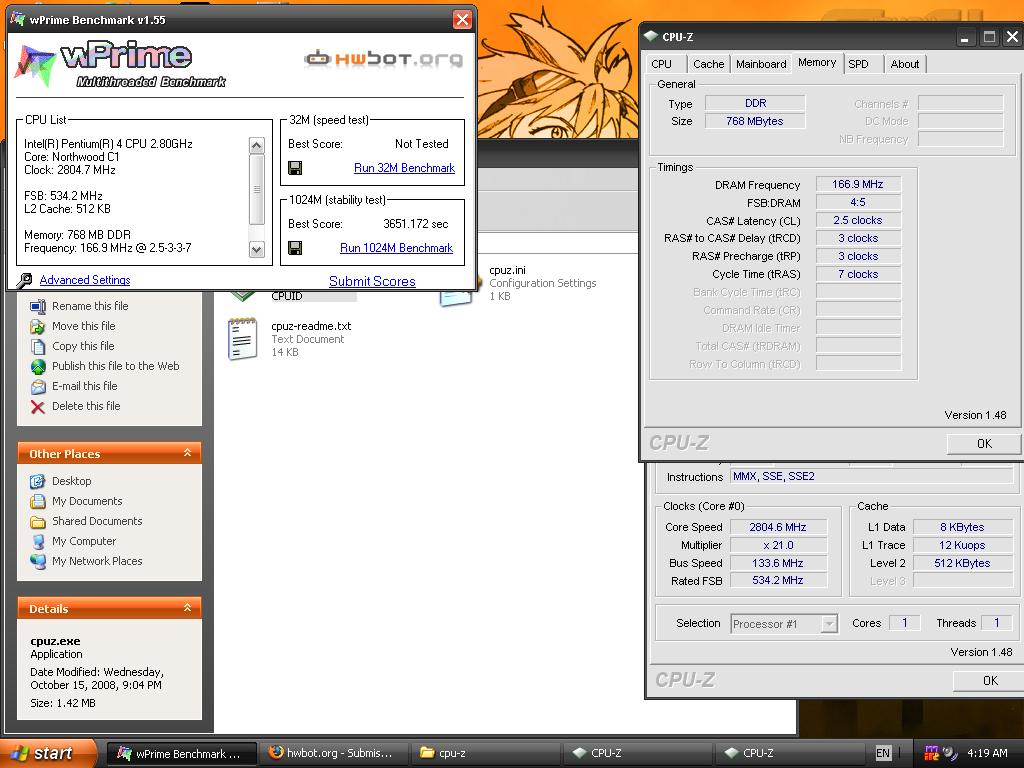Open the About tab in CPU-Z
This screenshot has width=1024, height=768.
pos(904,64)
